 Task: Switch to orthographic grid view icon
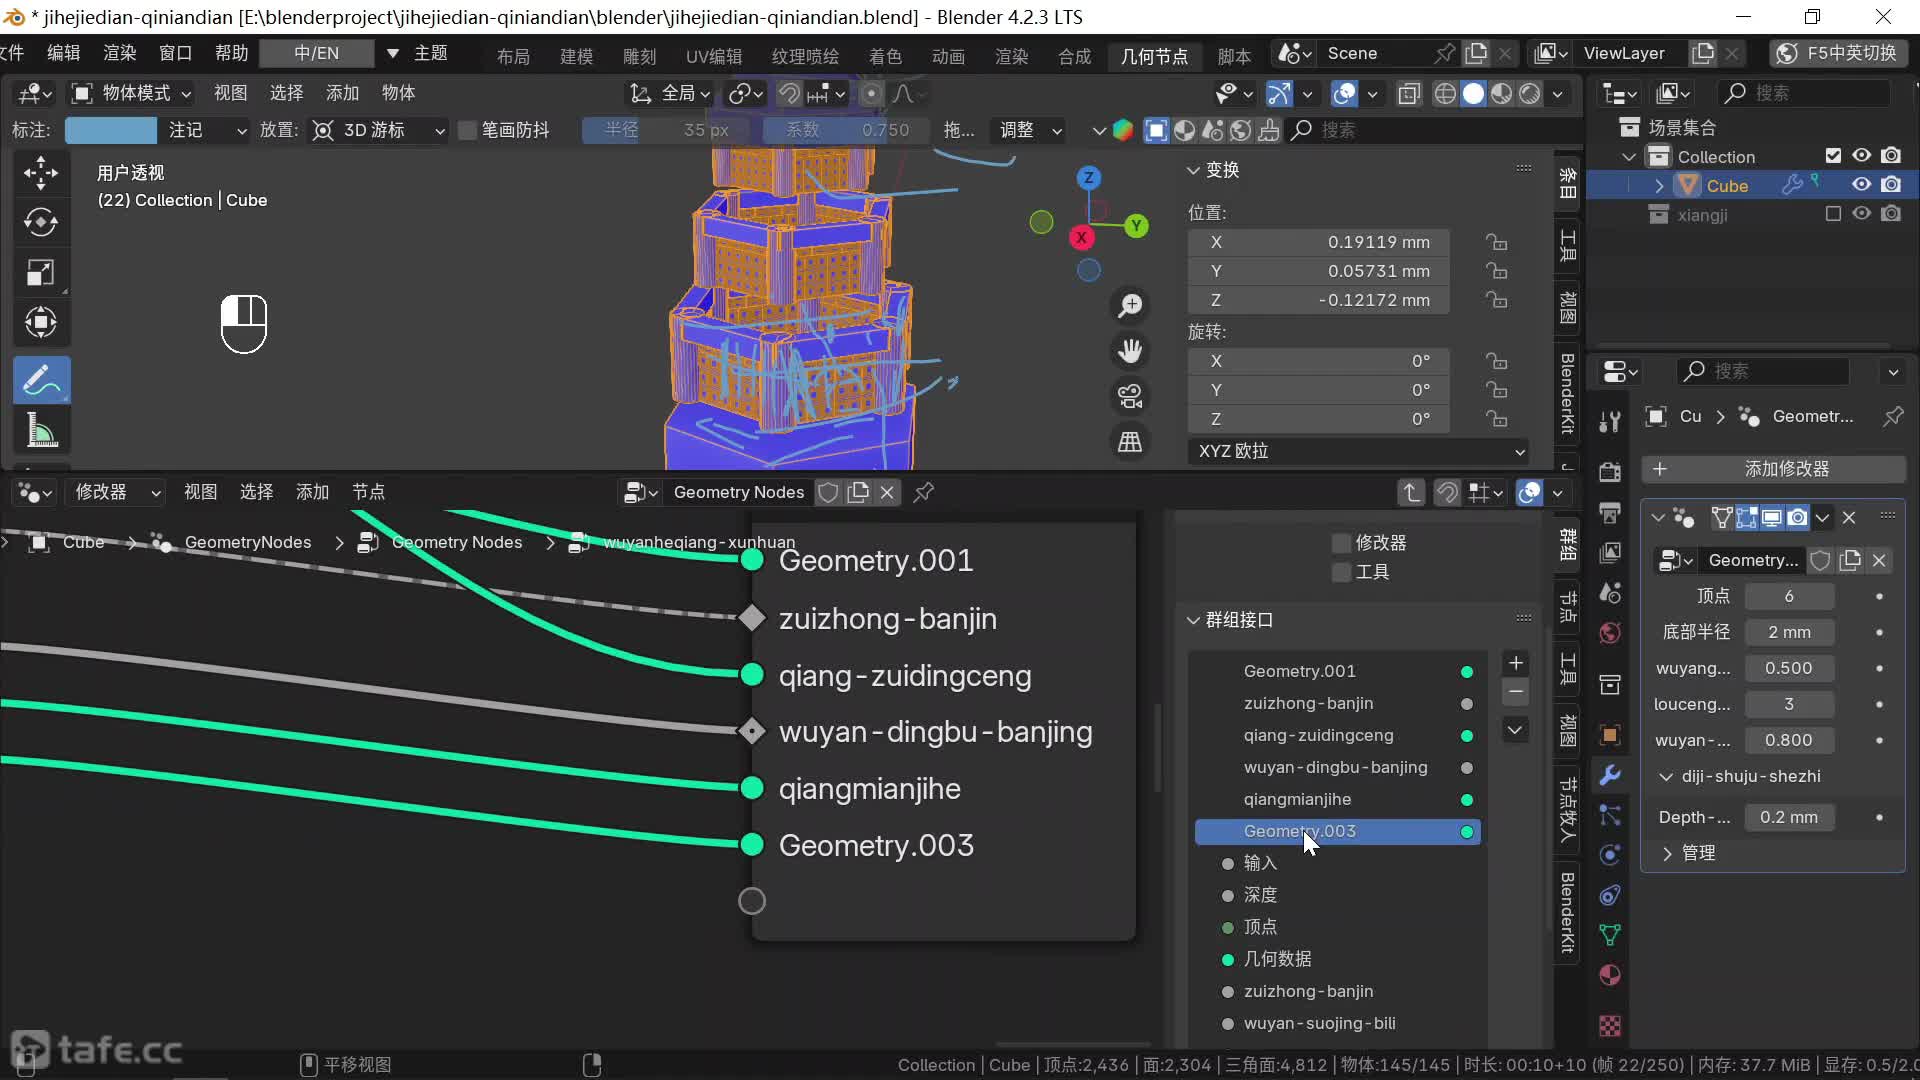tap(1130, 442)
